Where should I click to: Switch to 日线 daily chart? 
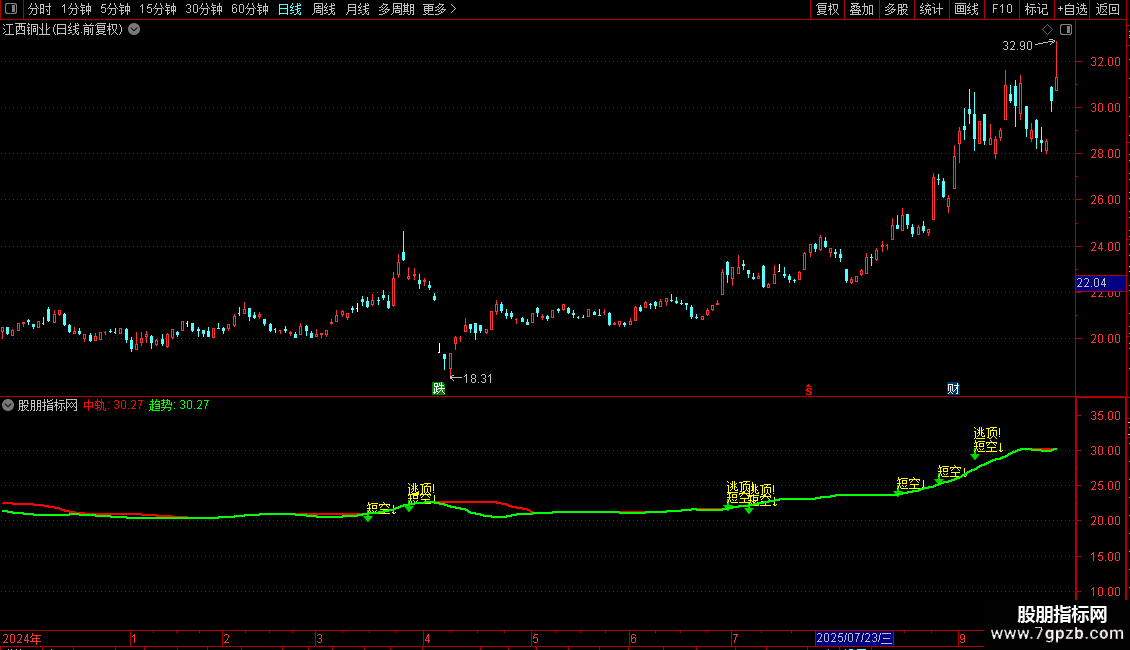290,9
